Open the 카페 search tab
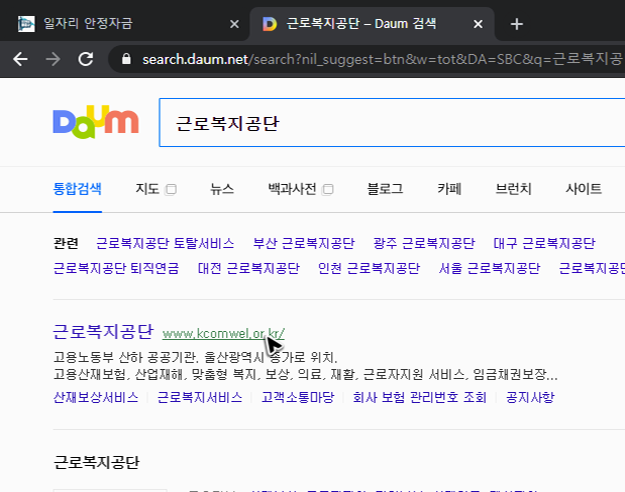The width and height of the screenshot is (625, 492). [x=449, y=189]
